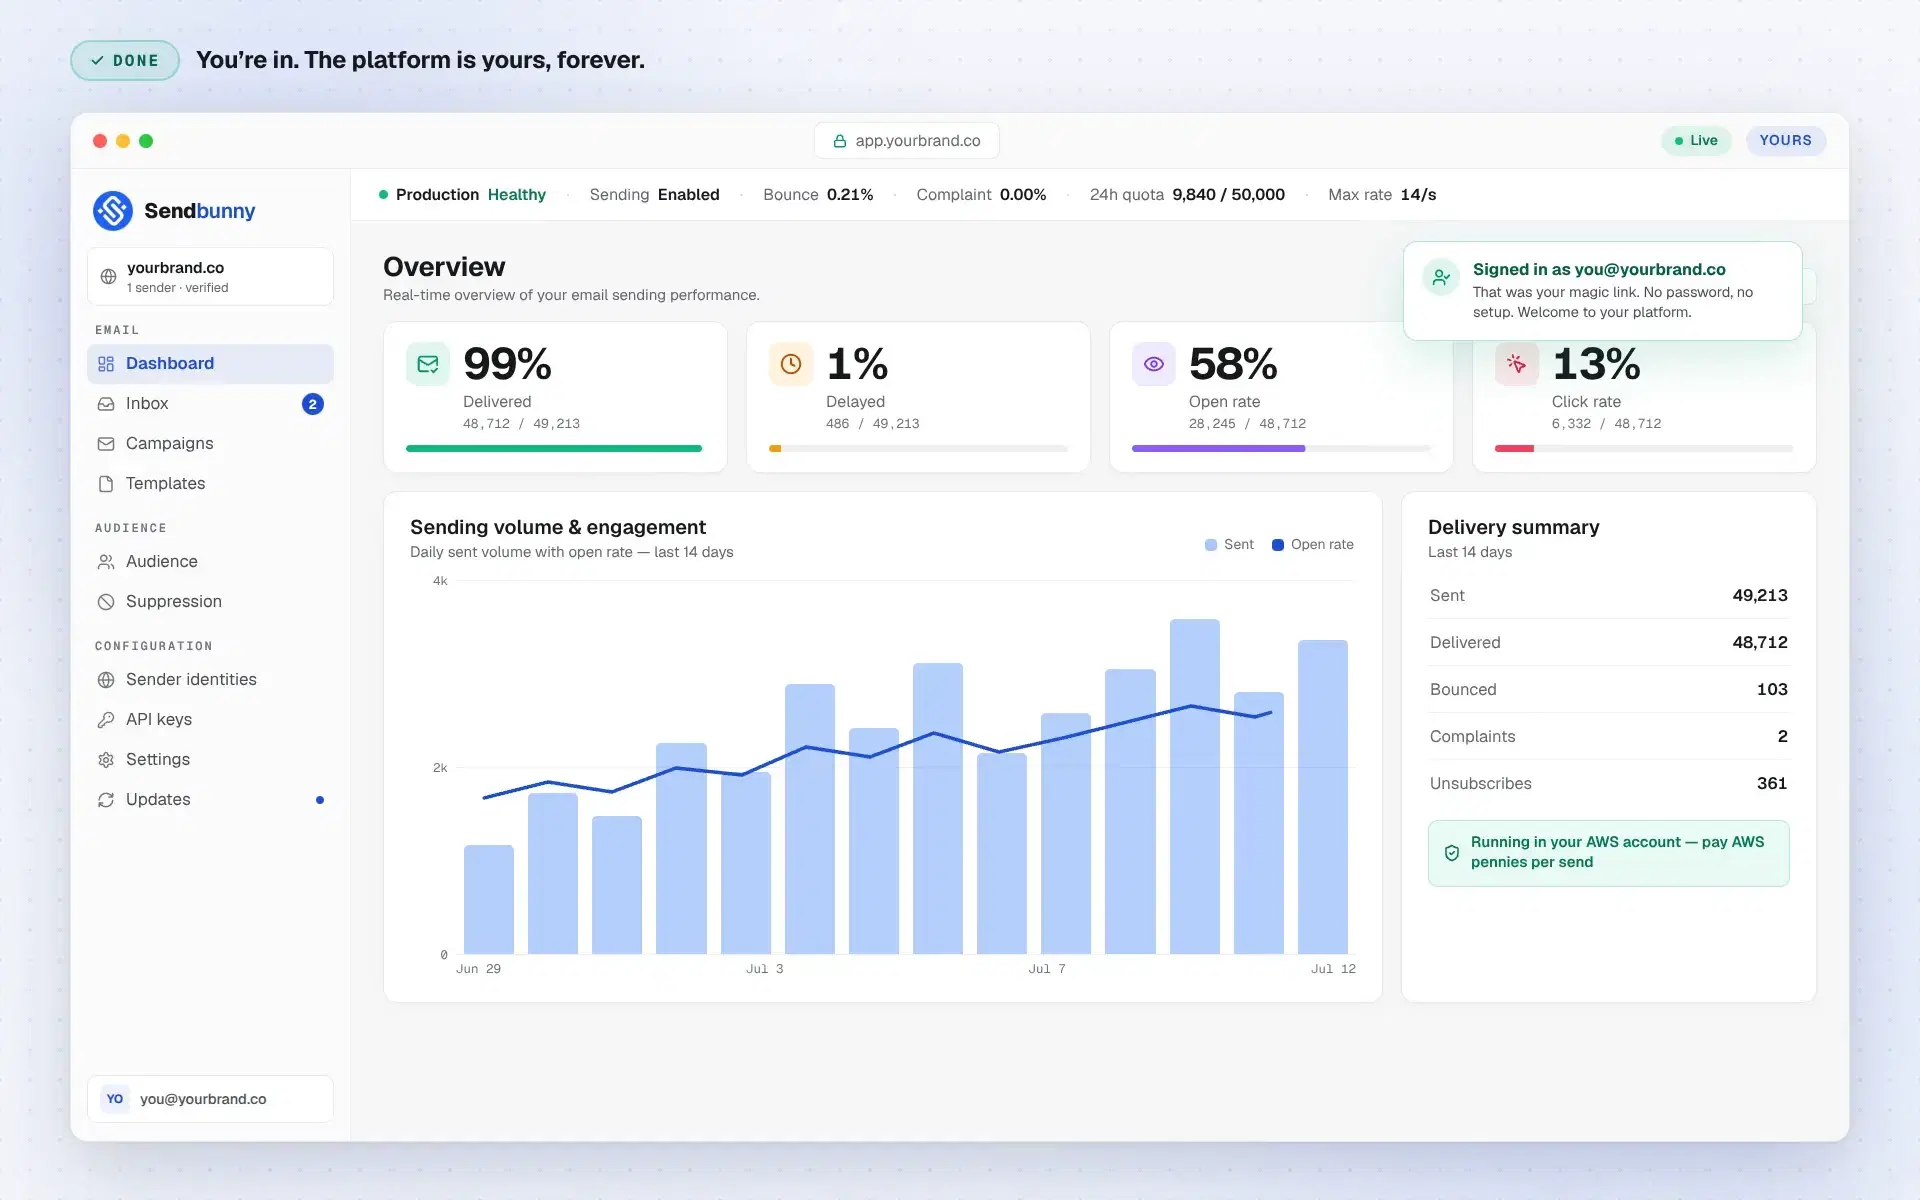The width and height of the screenshot is (1920, 1200).
Task: Click the blue dot beside Updates
Action: point(320,800)
